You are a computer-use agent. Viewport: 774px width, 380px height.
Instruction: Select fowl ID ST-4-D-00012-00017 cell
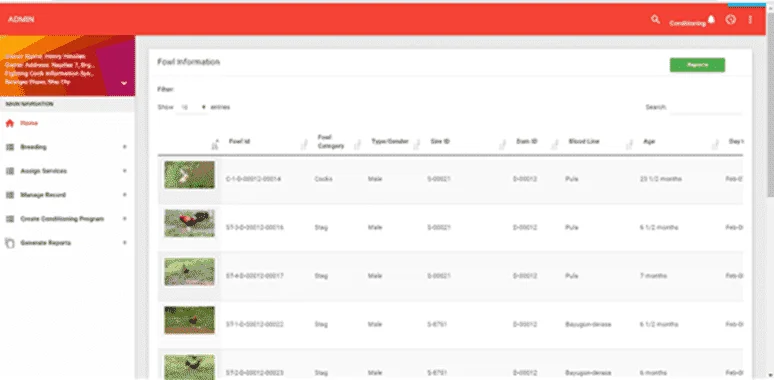click(x=254, y=276)
